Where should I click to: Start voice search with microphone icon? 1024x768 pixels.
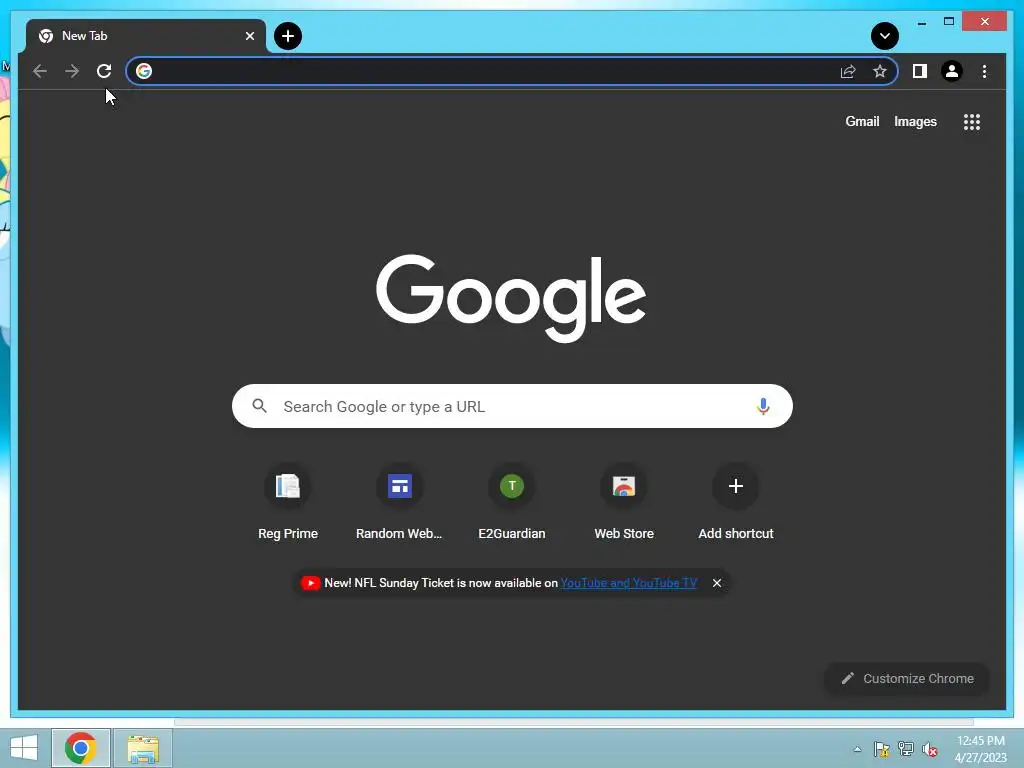tap(763, 406)
